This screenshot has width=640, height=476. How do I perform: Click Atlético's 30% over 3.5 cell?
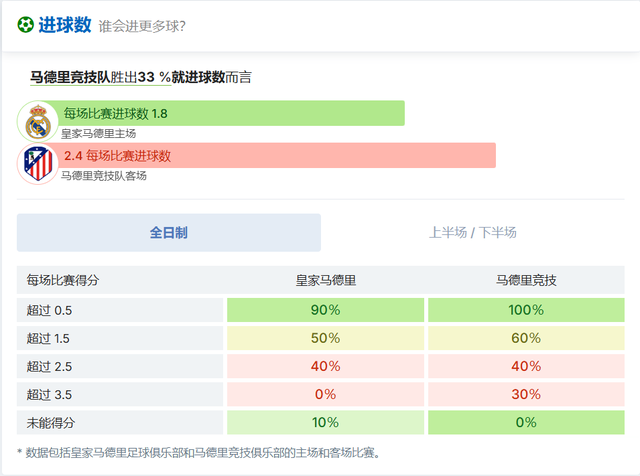pos(526,394)
